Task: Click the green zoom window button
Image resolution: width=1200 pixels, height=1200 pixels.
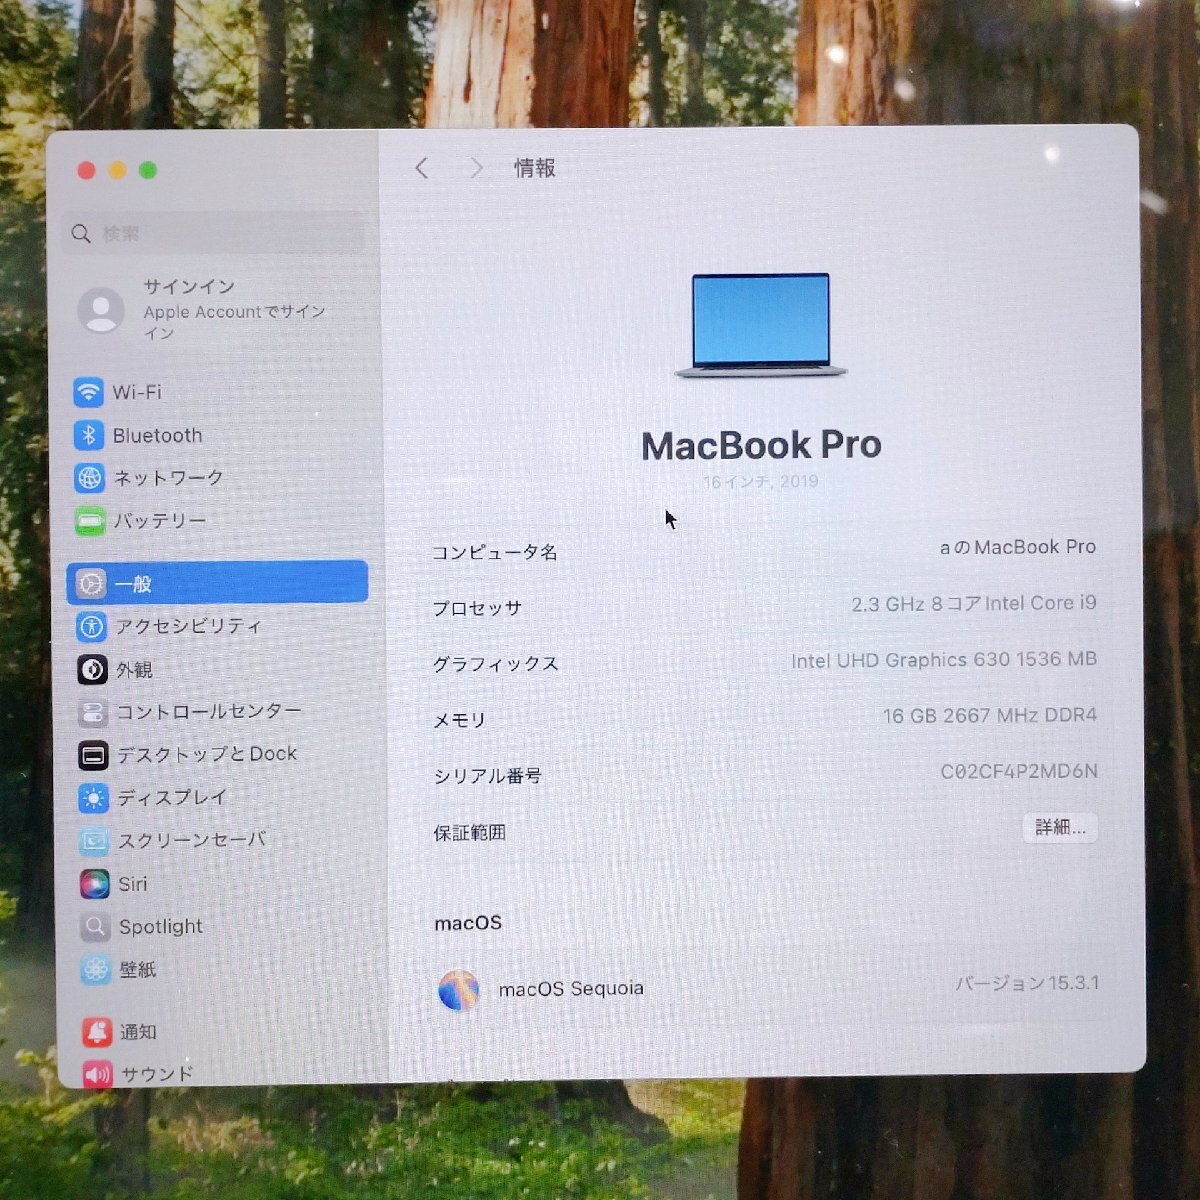Action: (148, 170)
